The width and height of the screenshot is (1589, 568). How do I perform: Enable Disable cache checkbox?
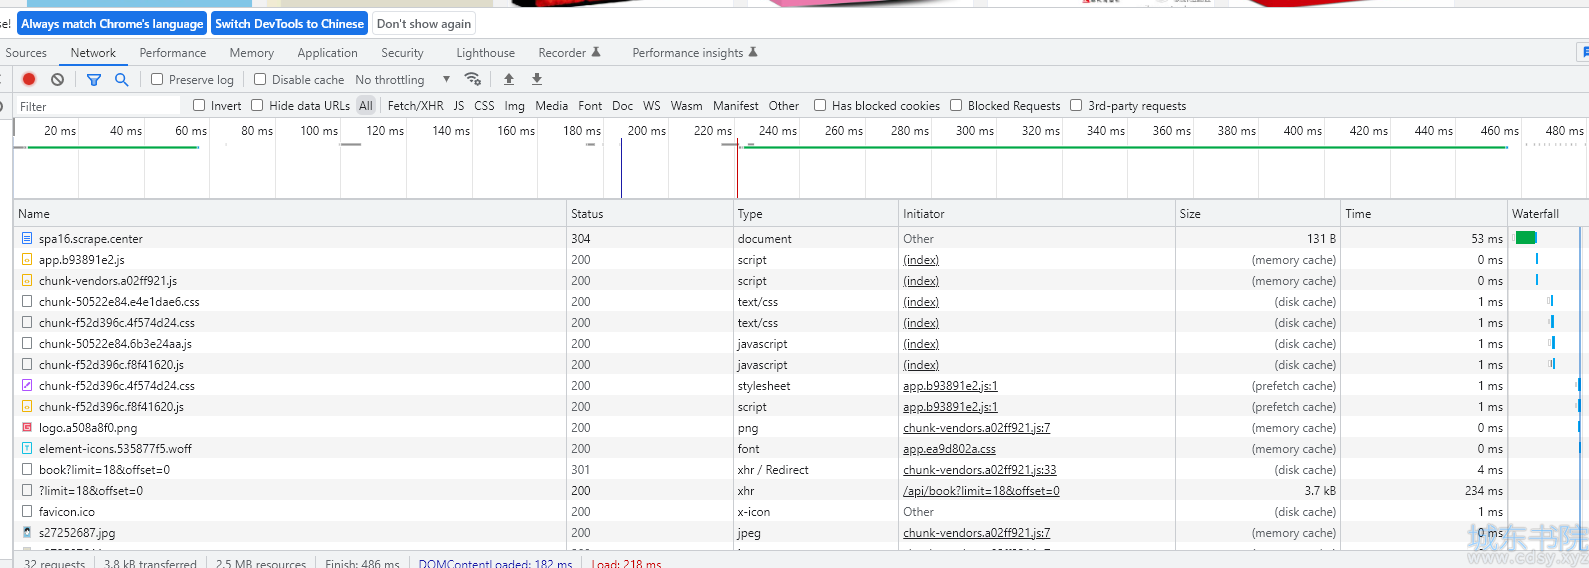click(260, 79)
